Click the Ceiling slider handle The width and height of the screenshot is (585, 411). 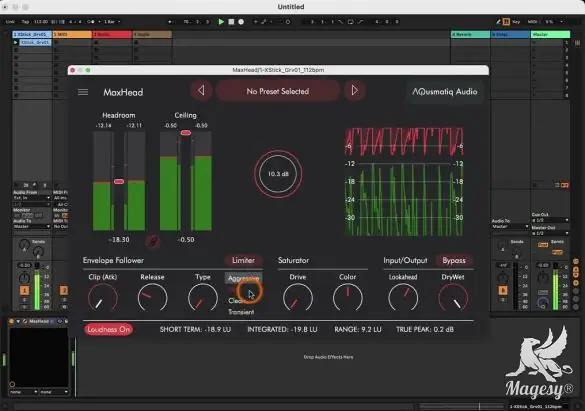point(185,133)
